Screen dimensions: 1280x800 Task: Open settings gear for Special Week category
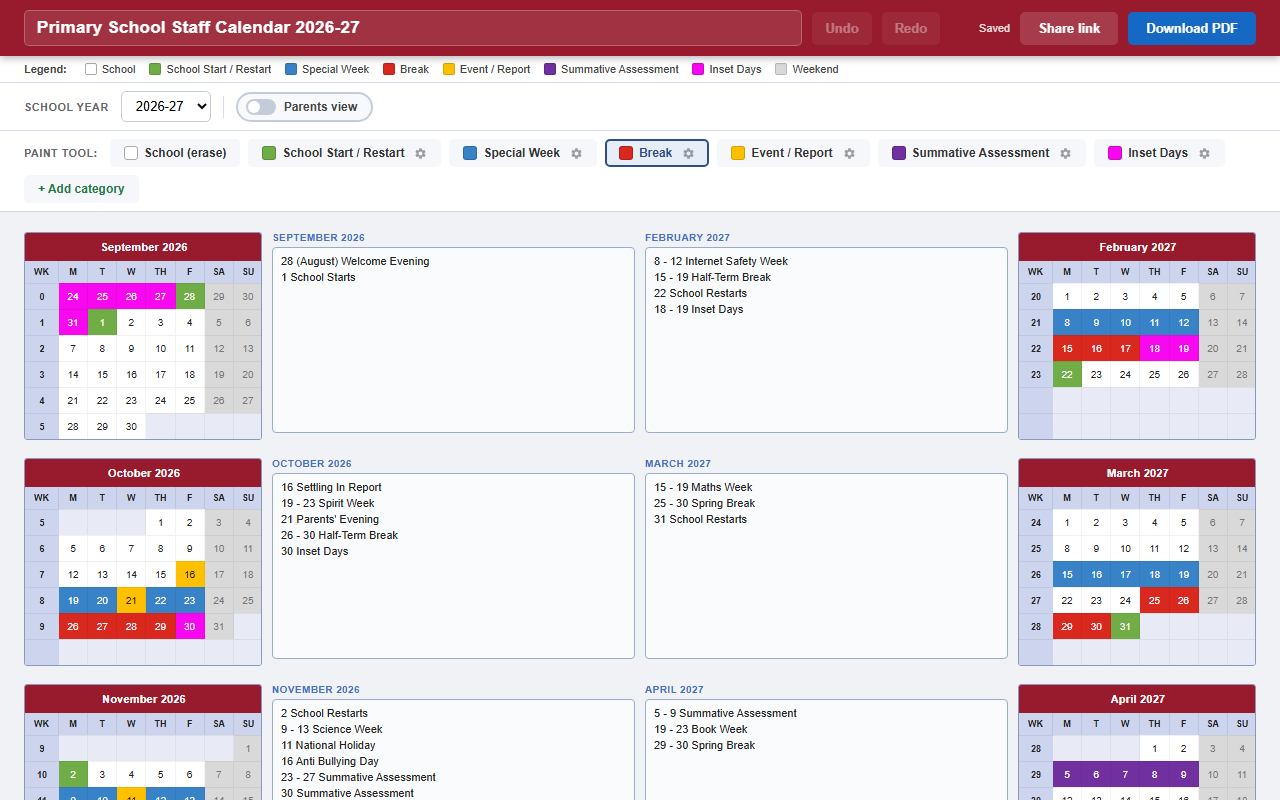coord(577,153)
